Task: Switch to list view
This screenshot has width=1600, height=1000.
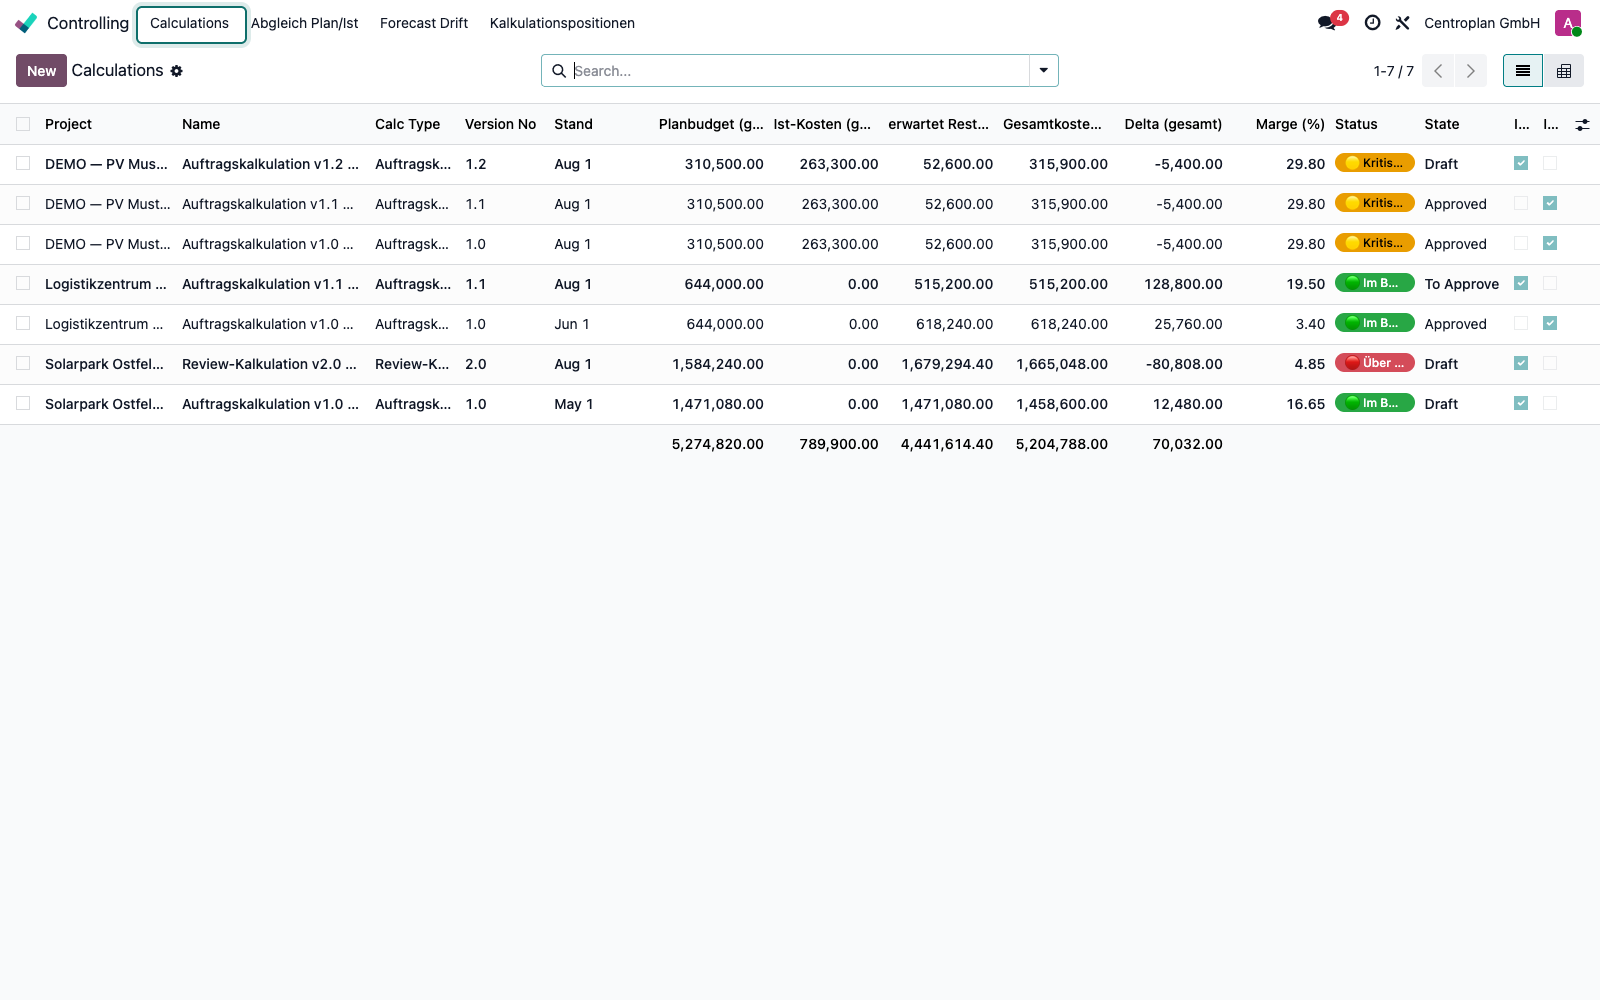Action: tap(1523, 71)
